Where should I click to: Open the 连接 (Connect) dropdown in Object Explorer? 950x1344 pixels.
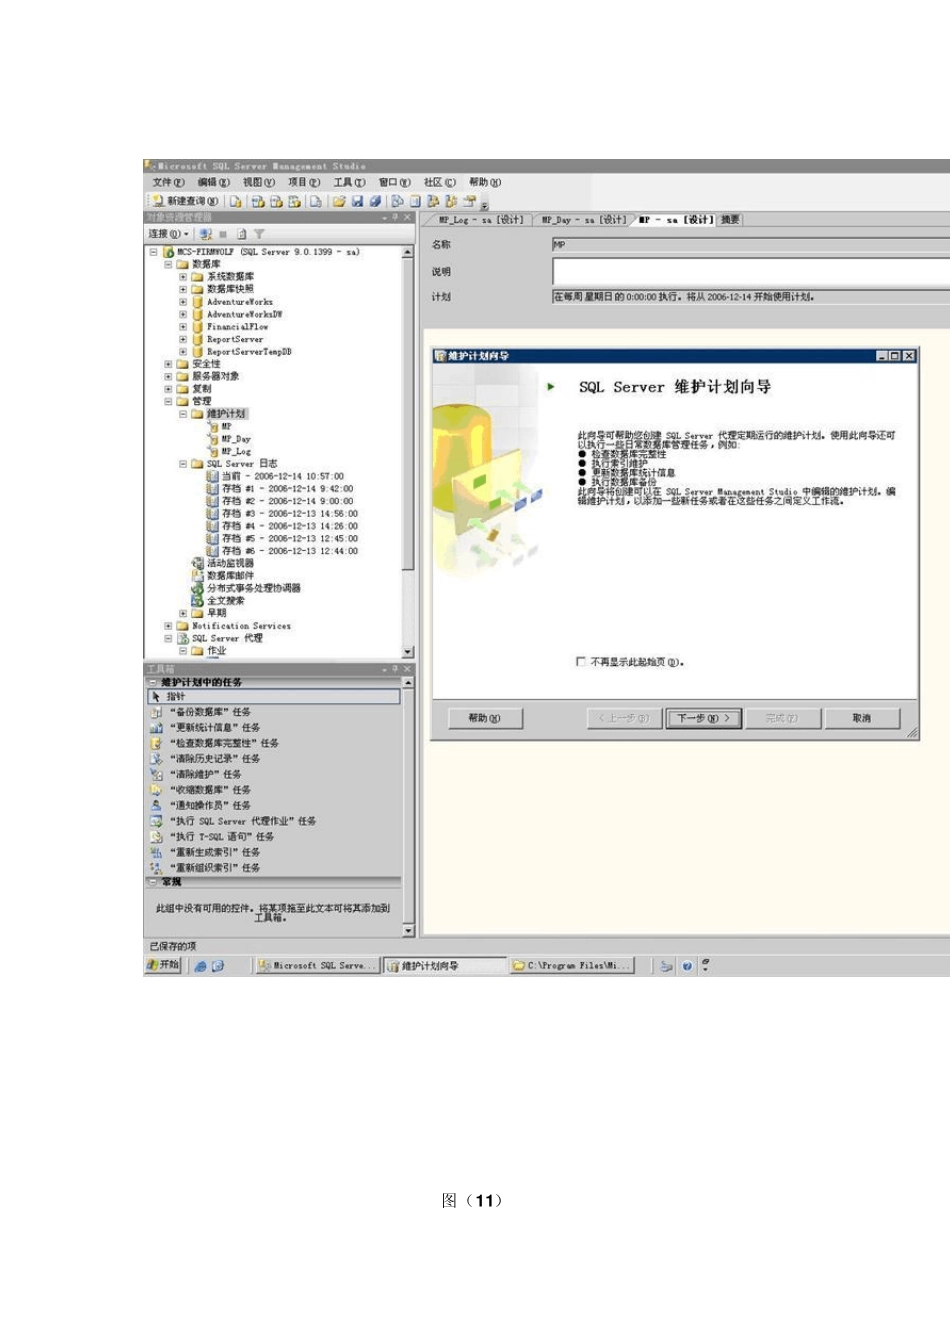(169, 234)
